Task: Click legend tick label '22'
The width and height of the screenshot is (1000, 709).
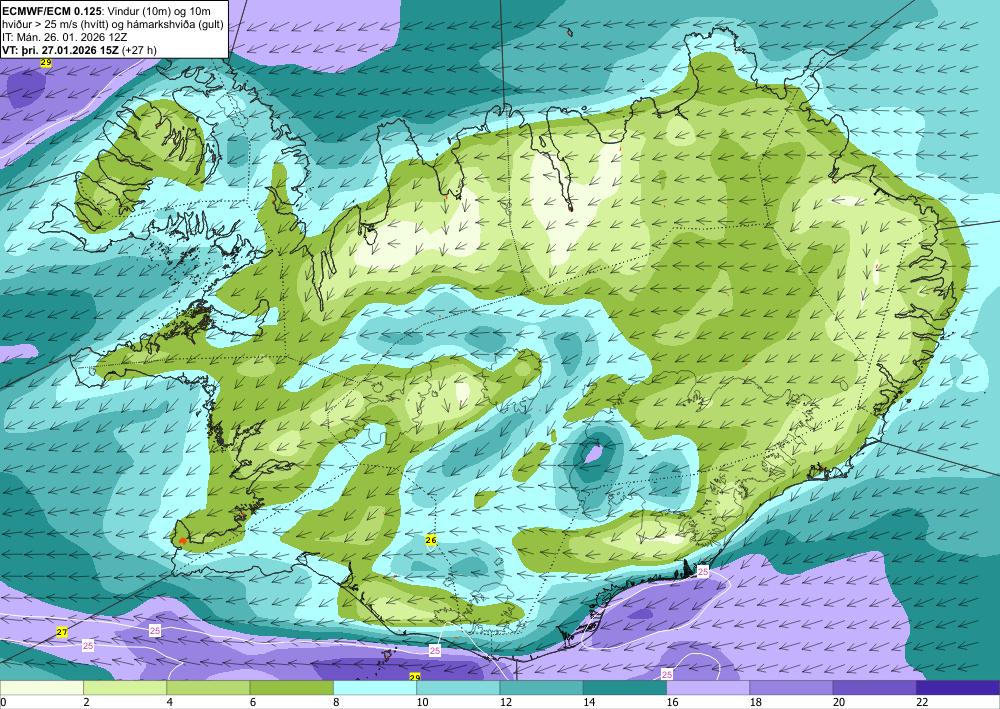Action: (x=922, y=702)
